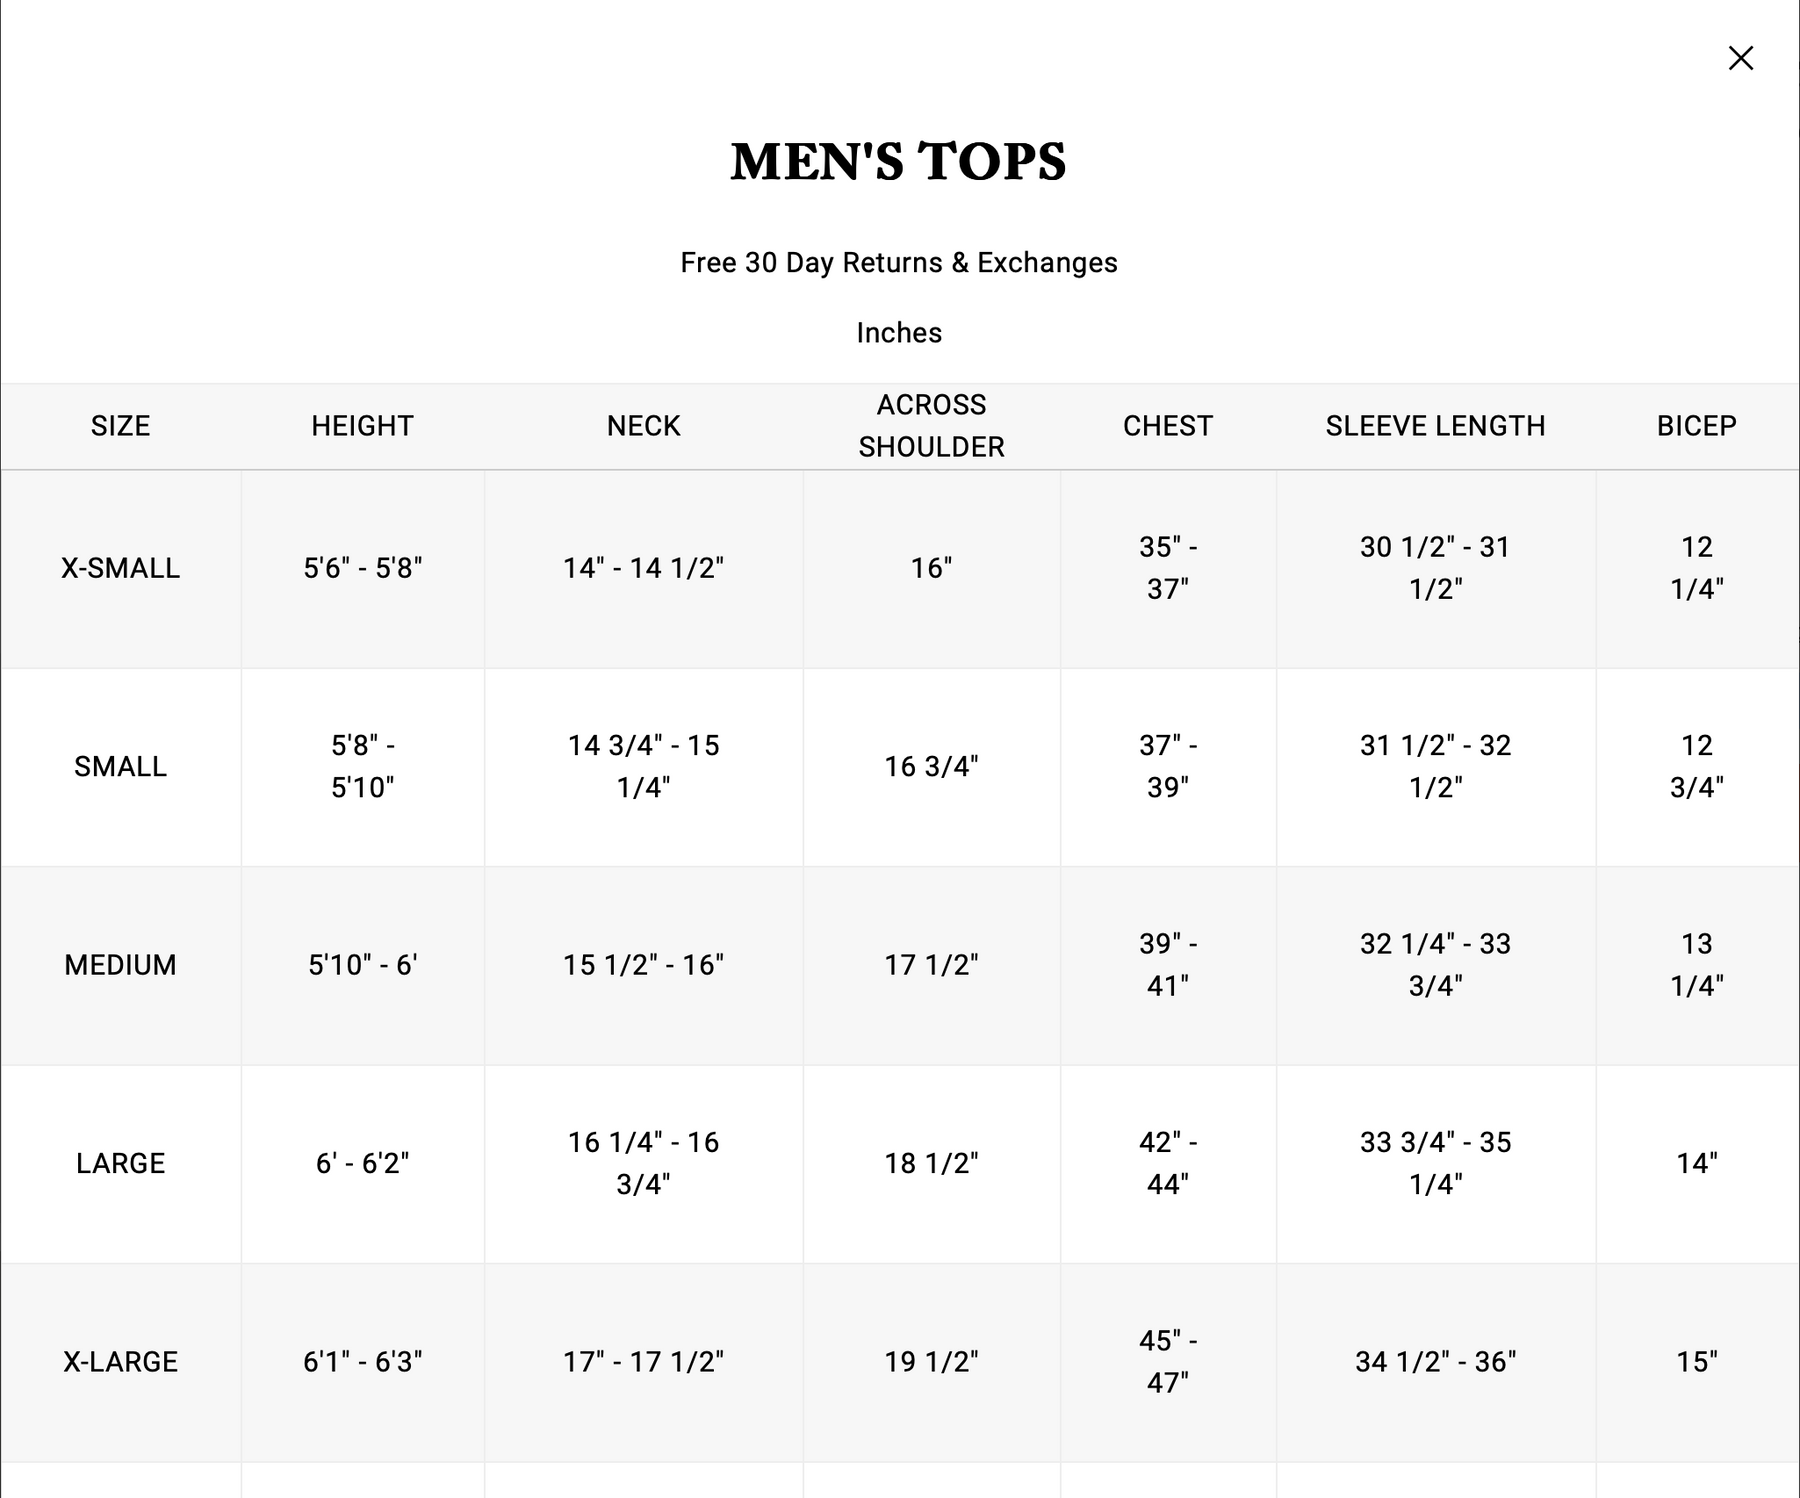Click the HEIGHT column header
Viewport: 1800px width, 1498px height.
point(362,426)
